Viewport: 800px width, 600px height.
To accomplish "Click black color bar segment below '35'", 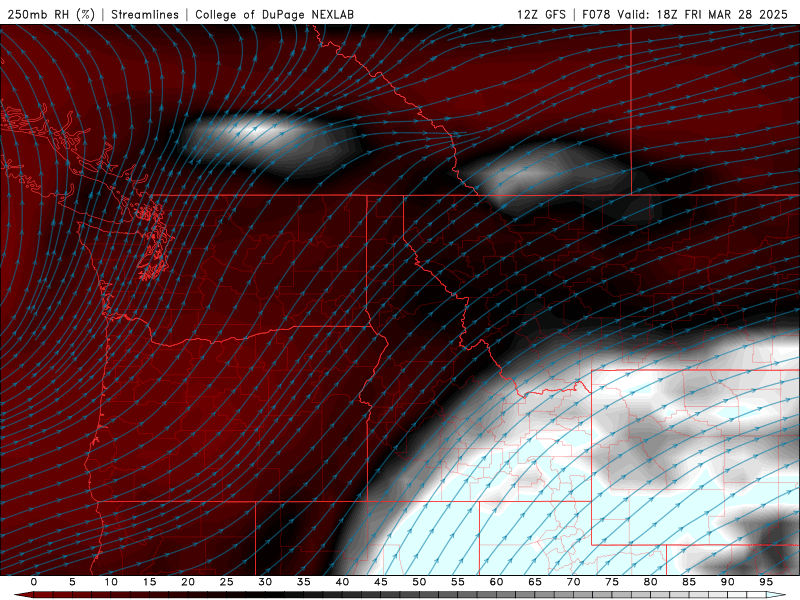I will [303, 595].
